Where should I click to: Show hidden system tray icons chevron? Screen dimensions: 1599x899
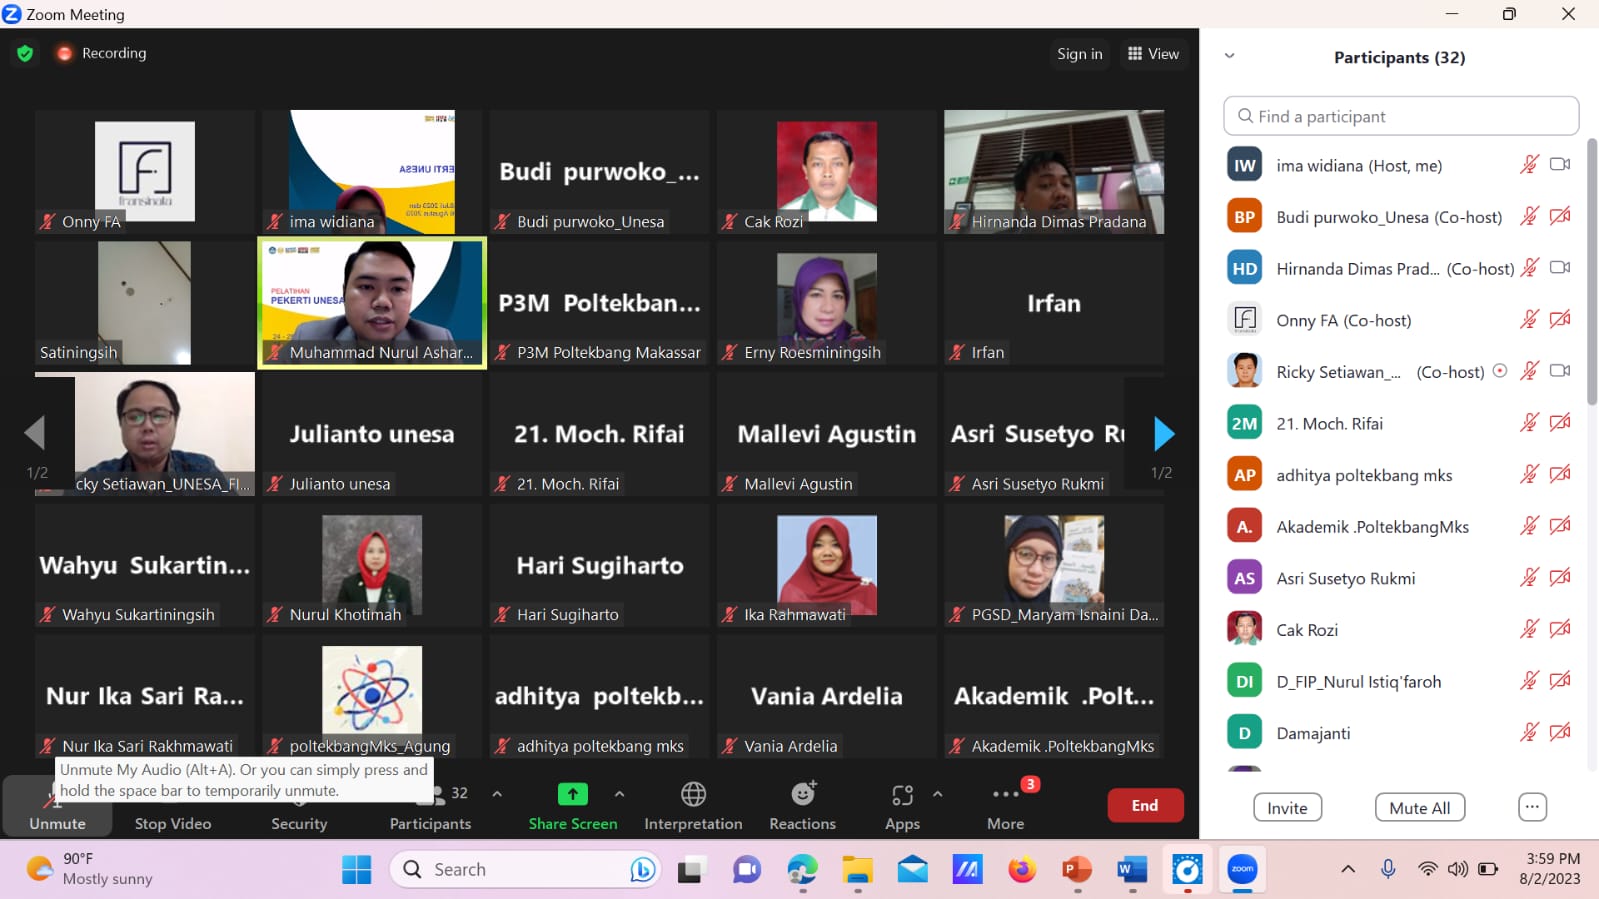tap(1348, 869)
